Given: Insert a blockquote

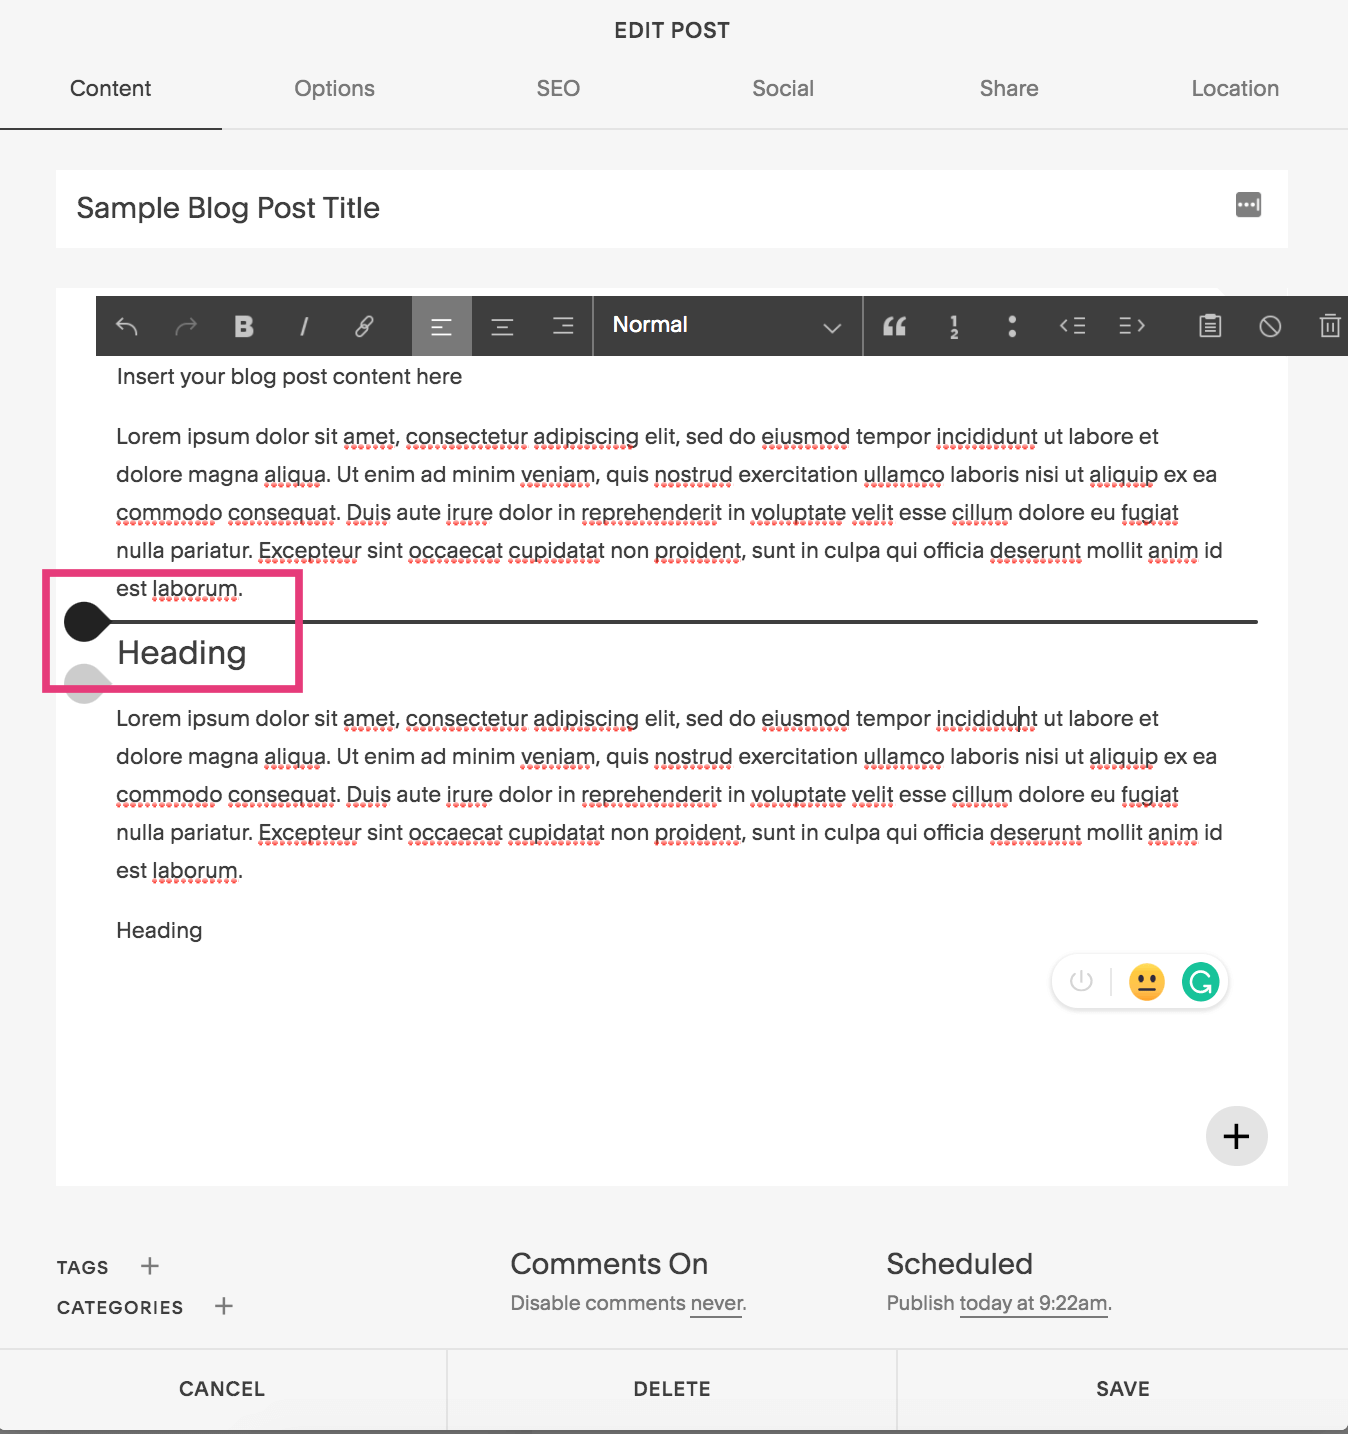Looking at the screenshot, I should pos(893,326).
